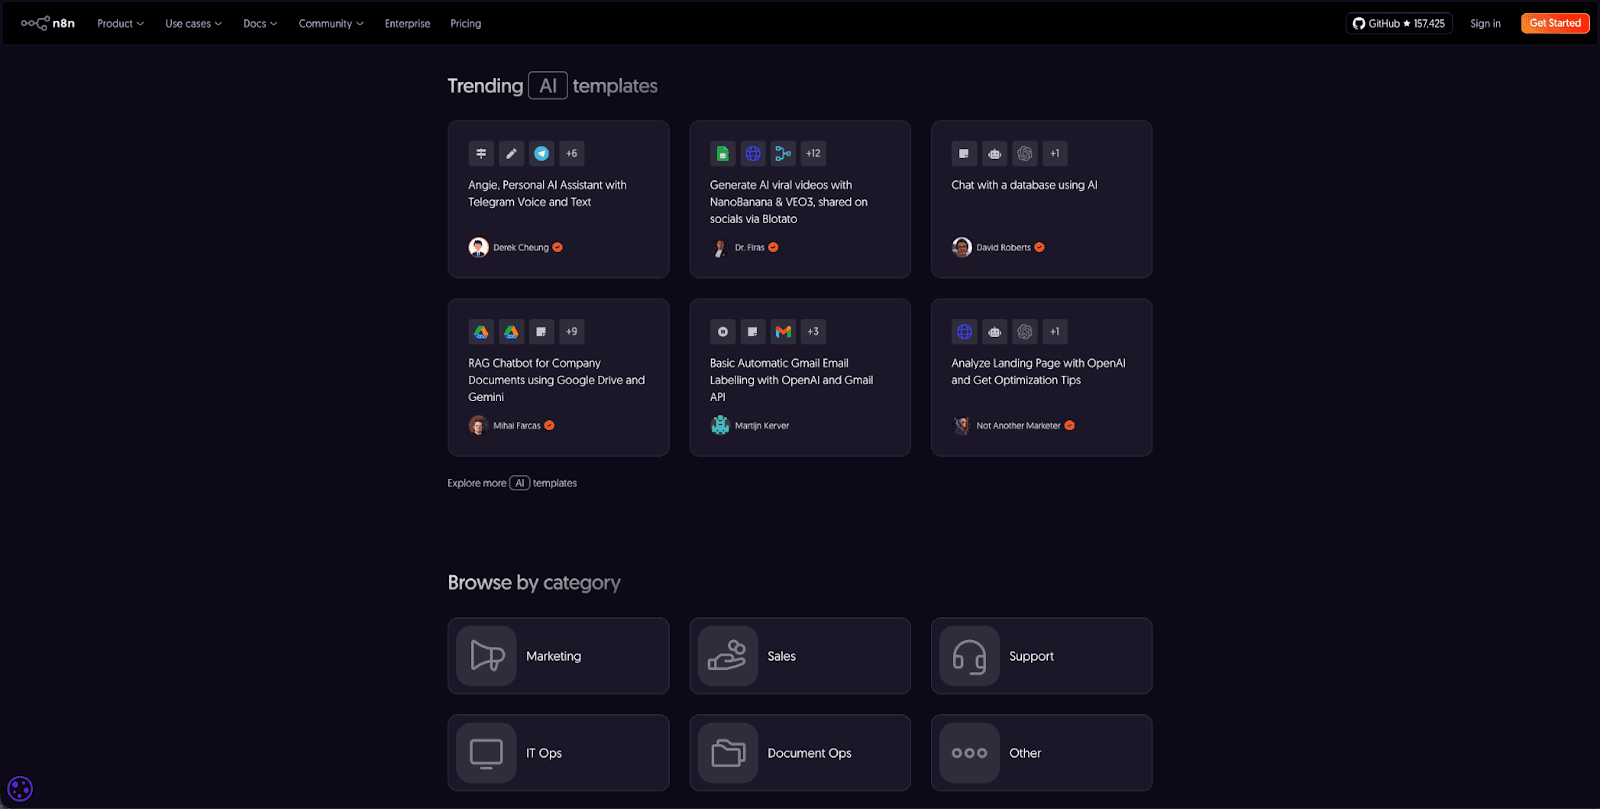Screen dimensions: 1600x809
Task: Click Mihai Farcas's avatar
Action: (x=478, y=425)
